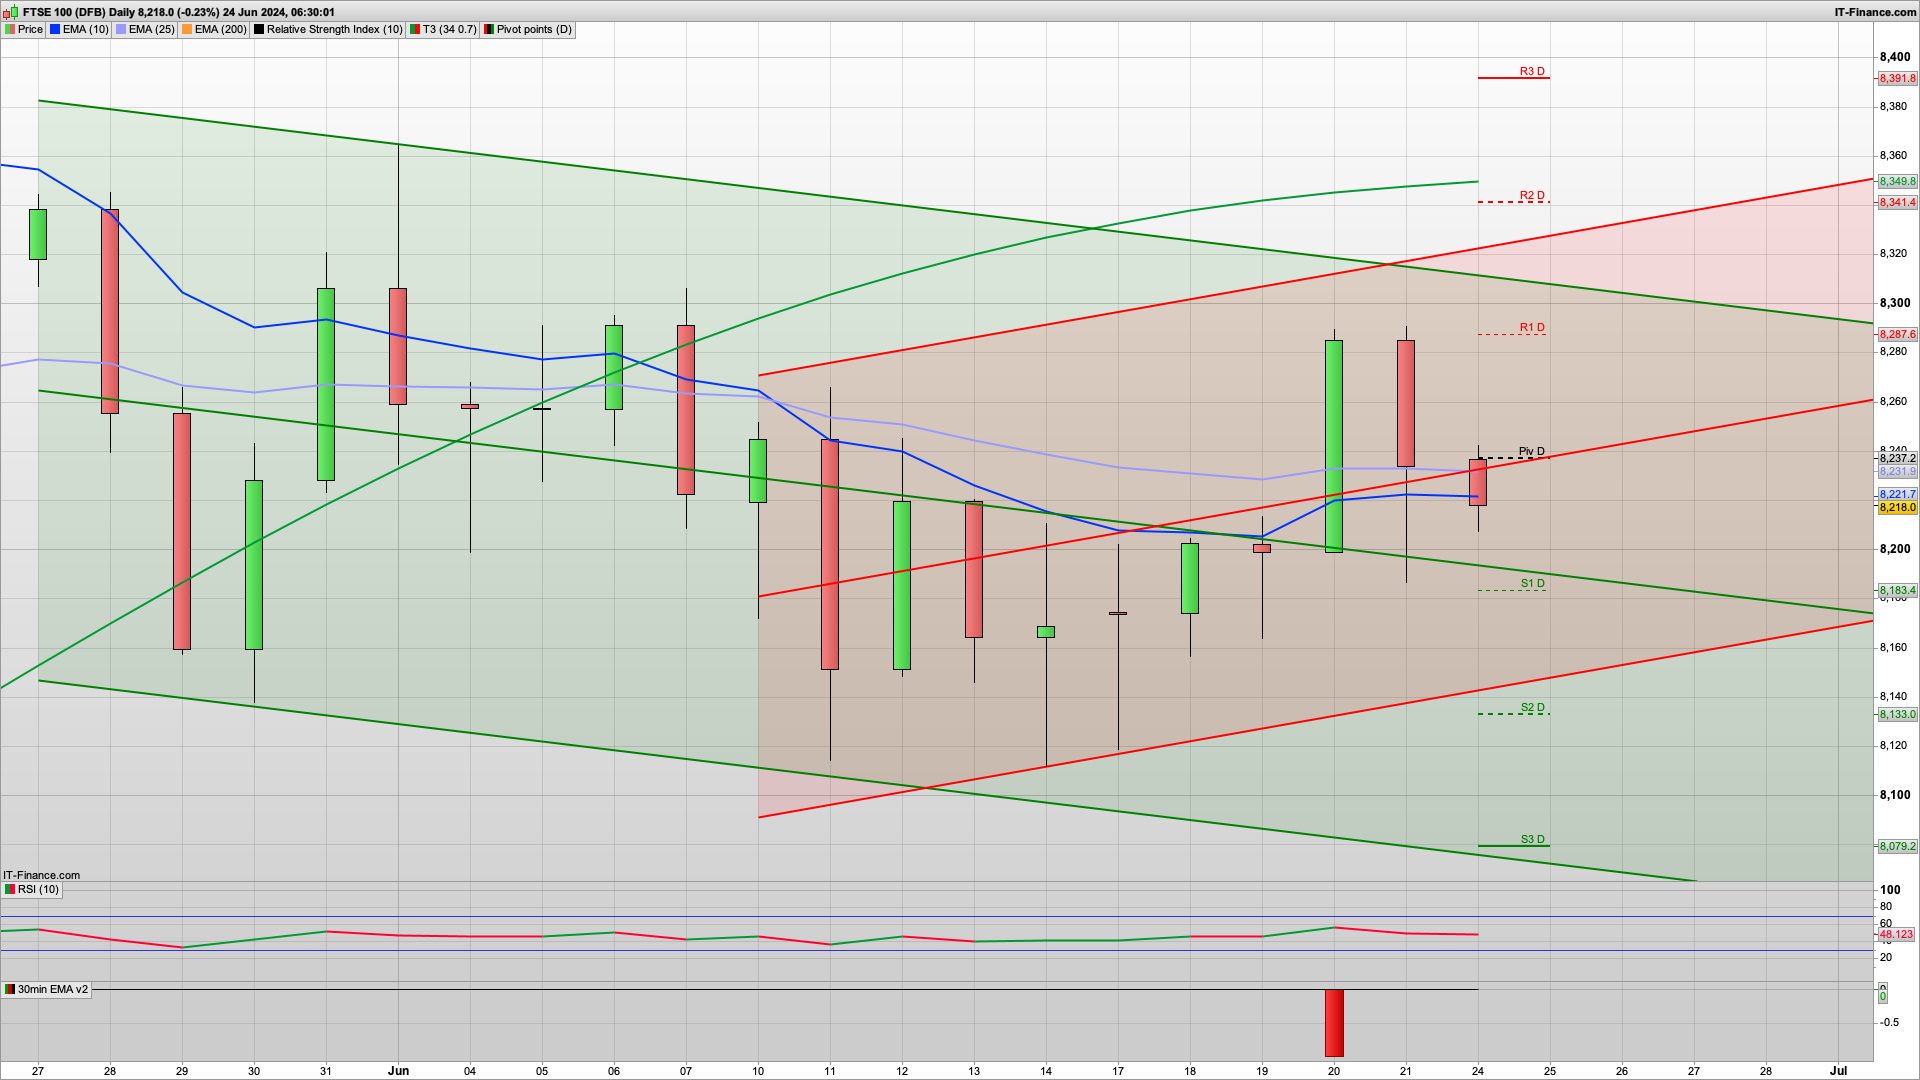Click the 8,237.2 pivot price tag
The image size is (1920, 1080).
[x=1897, y=458]
